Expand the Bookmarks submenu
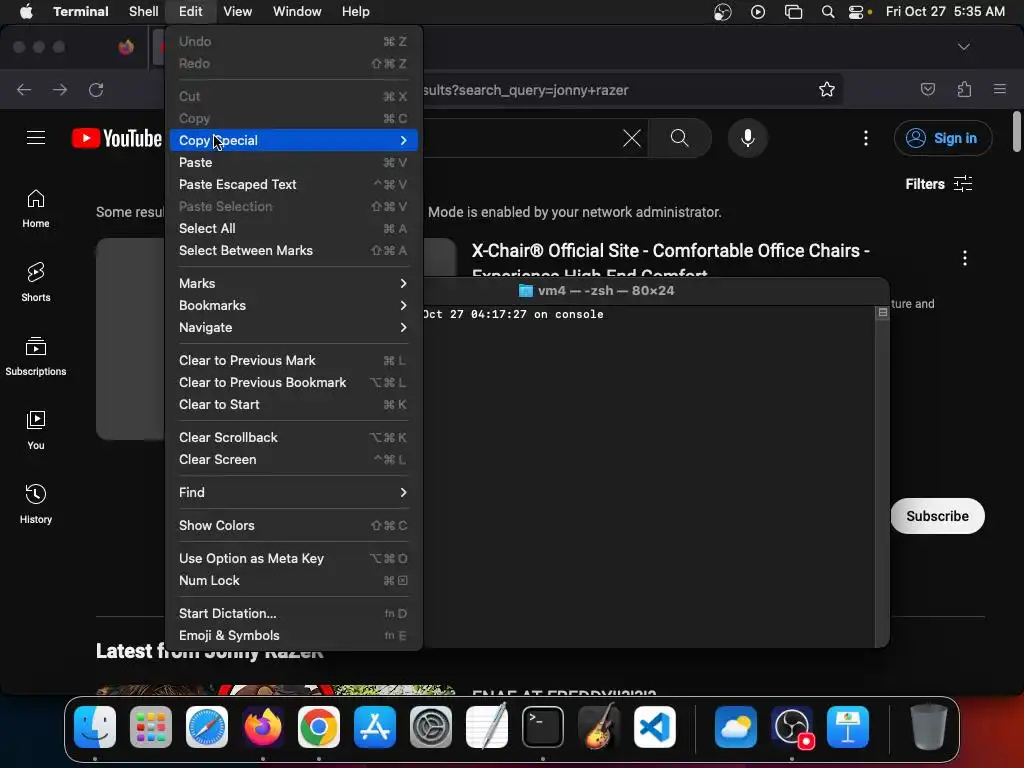The width and height of the screenshot is (1024, 768). coord(293,306)
